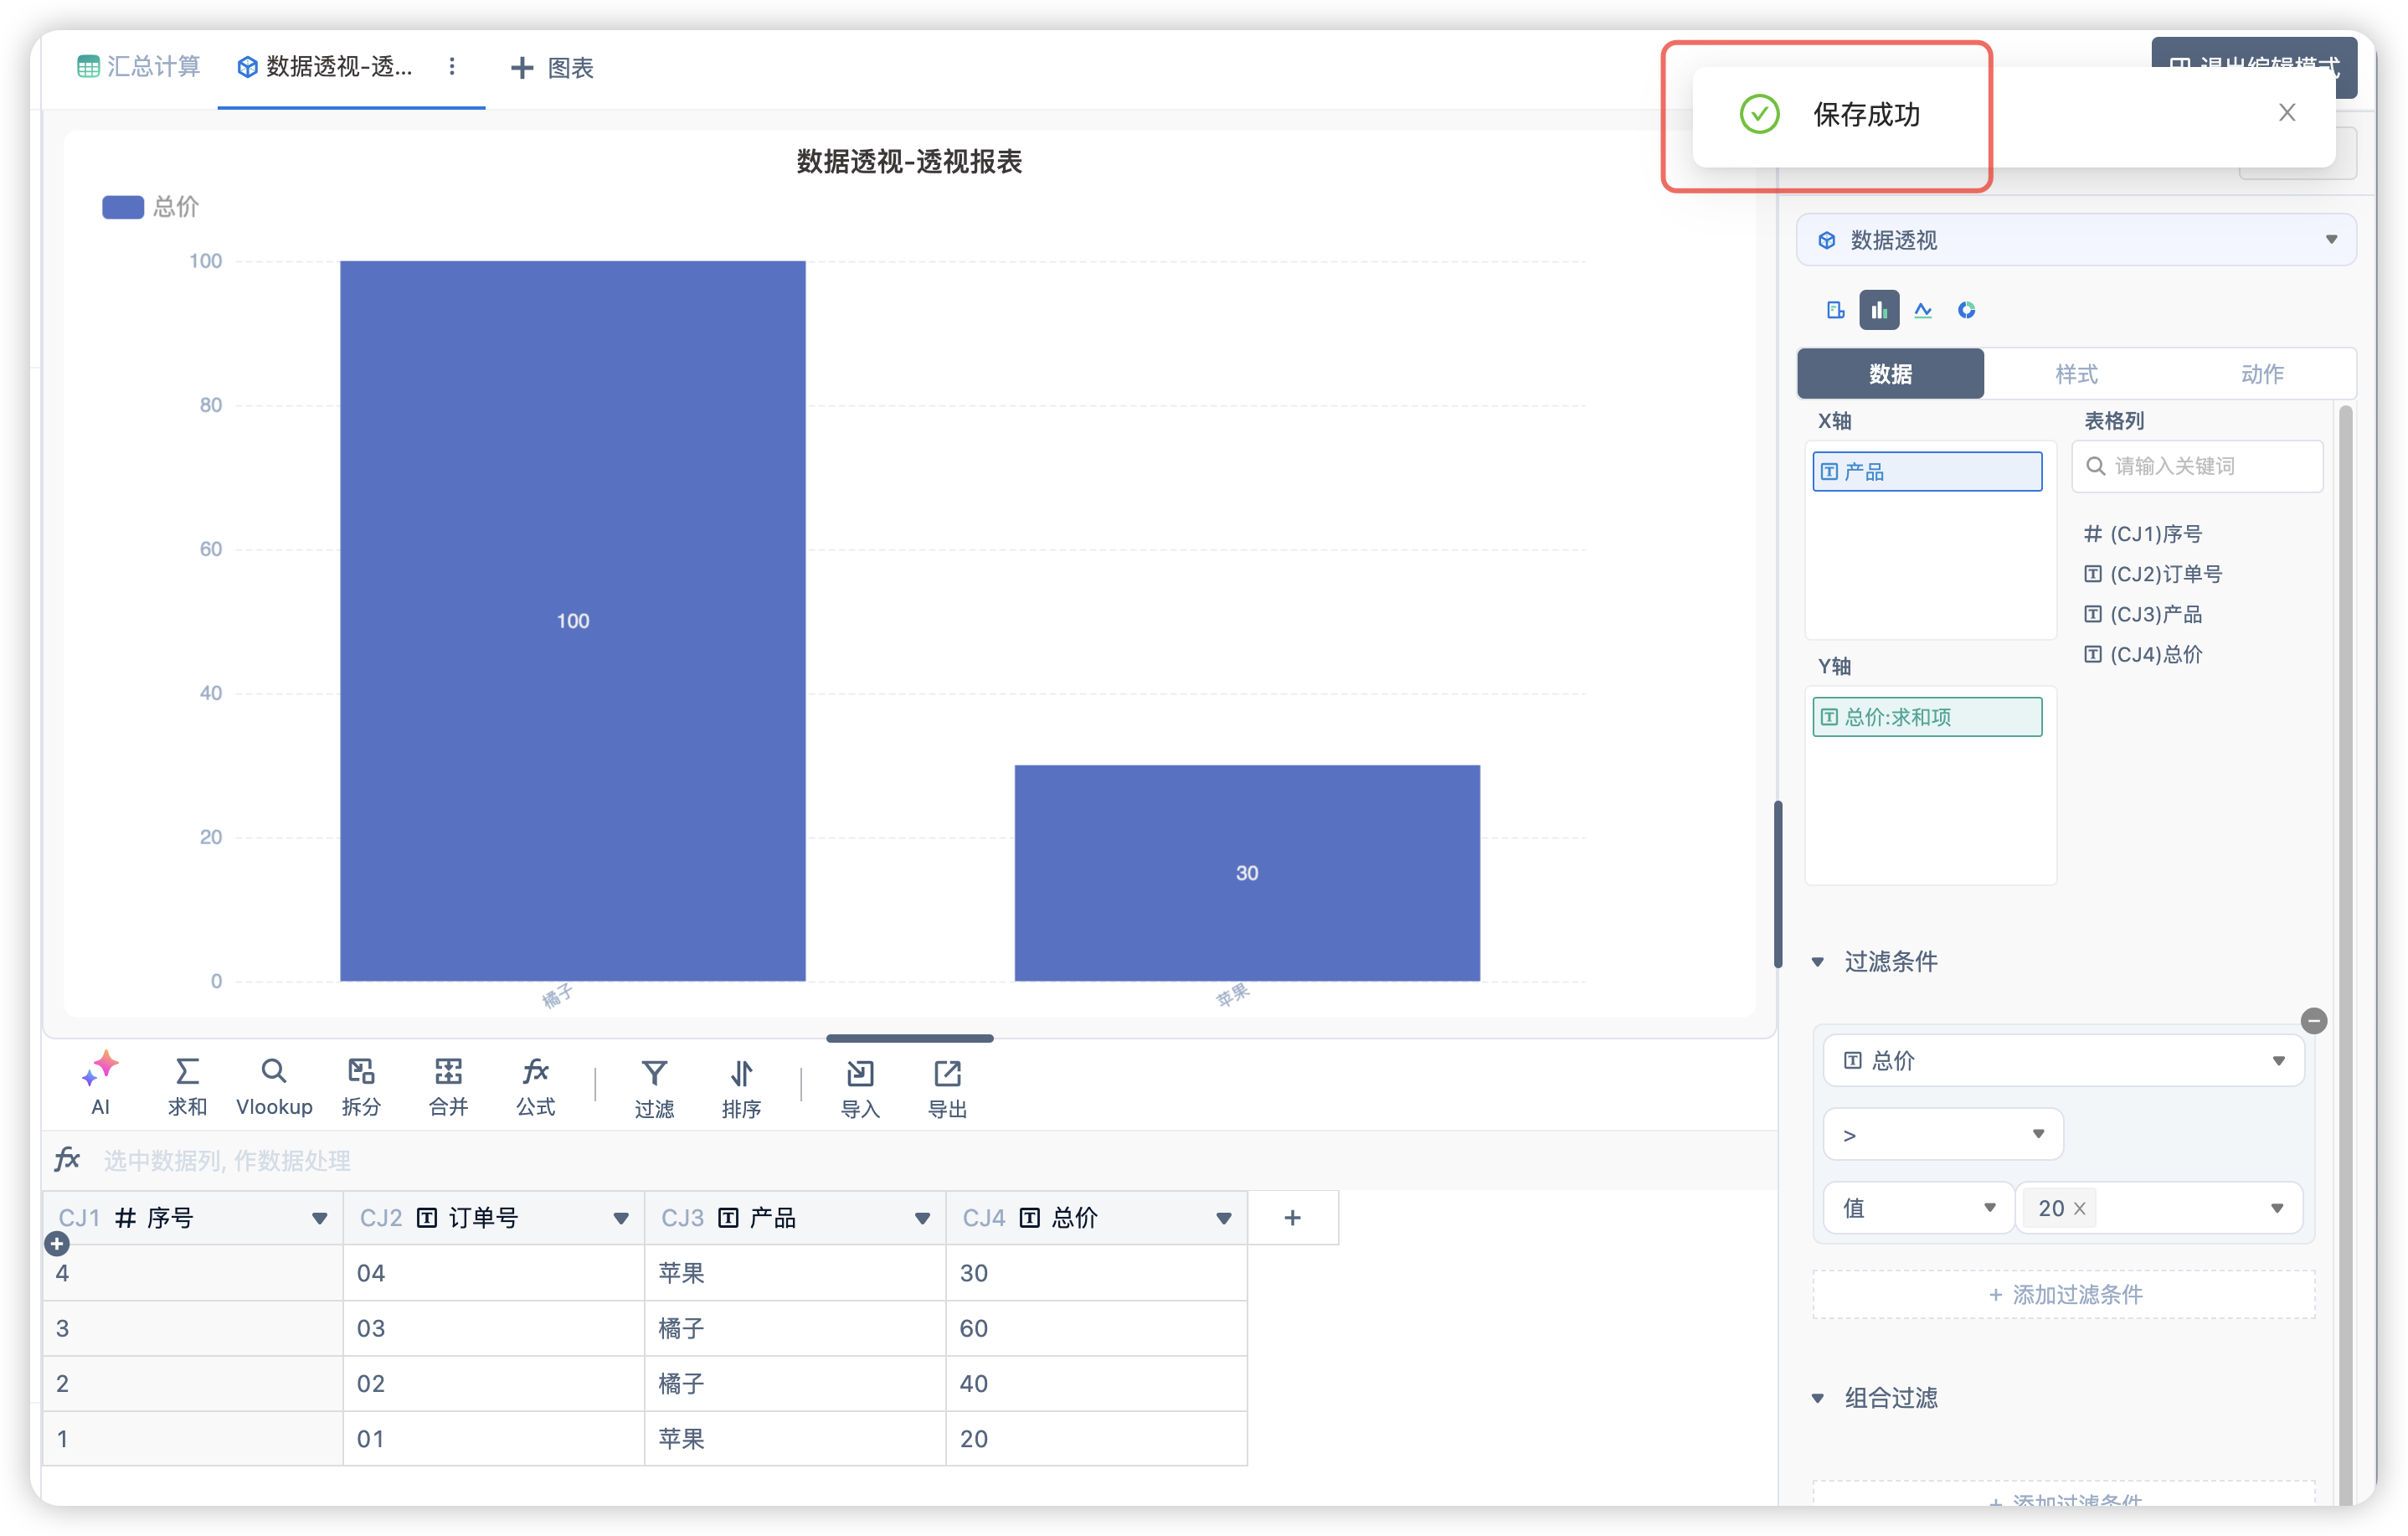The image size is (2408, 1536).
Task: Click the chart title 数据透视-透视报表
Action: pyautogui.click(x=909, y=161)
